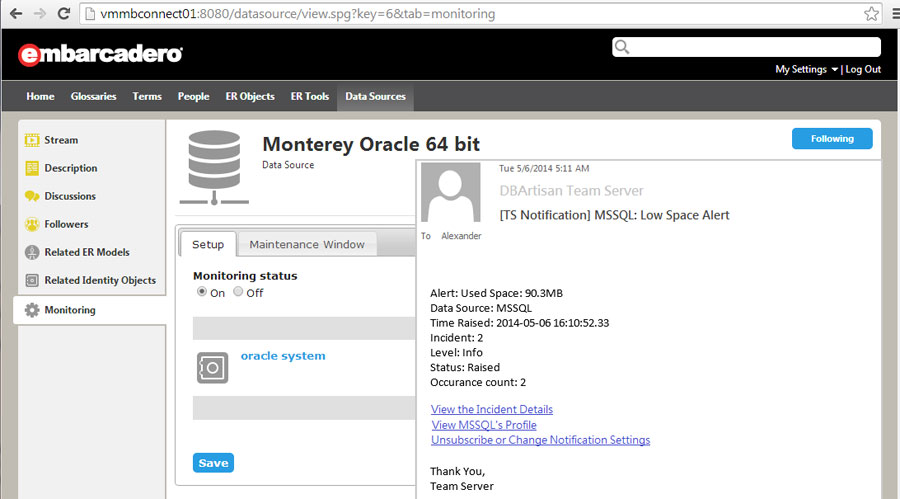900x499 pixels.
Task: Click the recipient name Alexander
Action: (x=461, y=236)
